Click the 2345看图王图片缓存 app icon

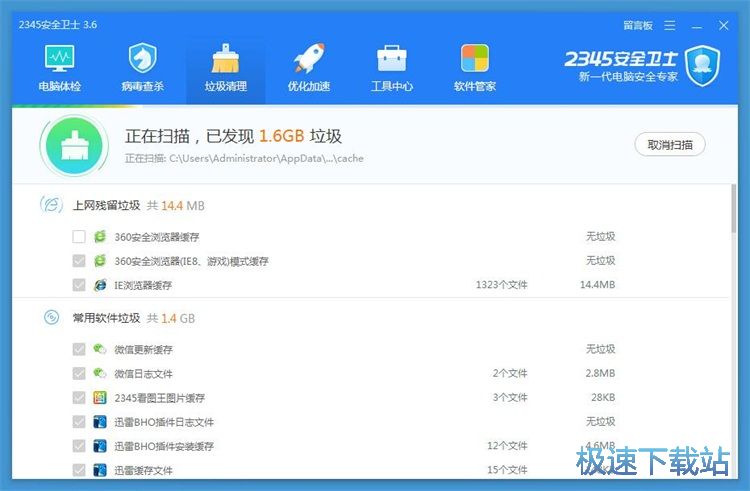tap(99, 397)
